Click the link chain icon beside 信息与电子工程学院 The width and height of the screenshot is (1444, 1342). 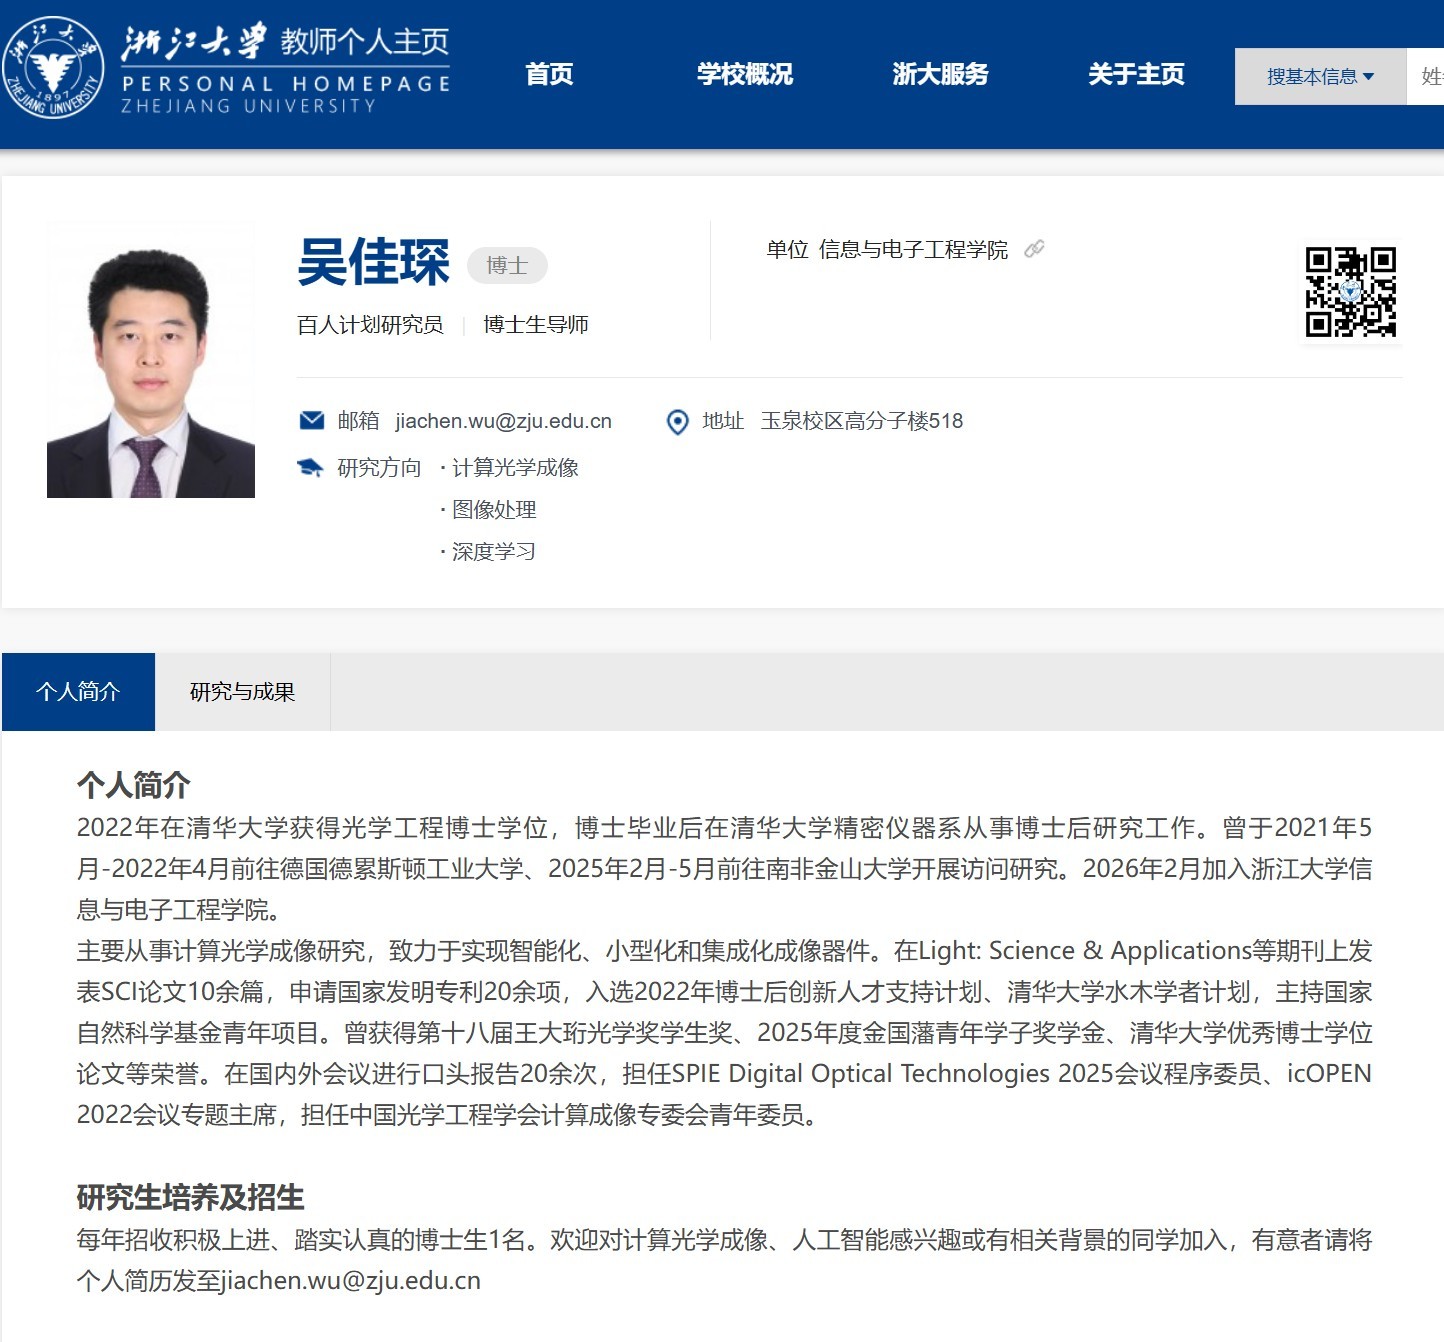[1034, 249]
